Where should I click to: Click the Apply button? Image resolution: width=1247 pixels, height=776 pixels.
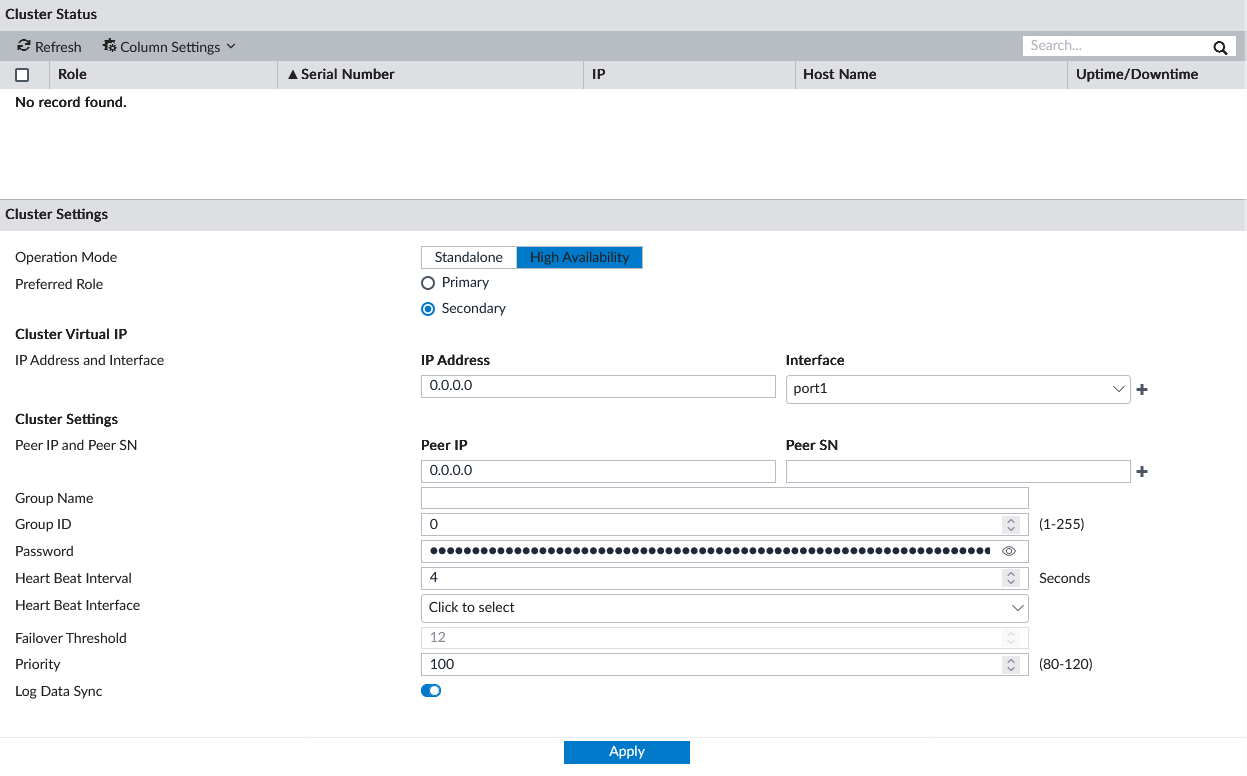[626, 752]
